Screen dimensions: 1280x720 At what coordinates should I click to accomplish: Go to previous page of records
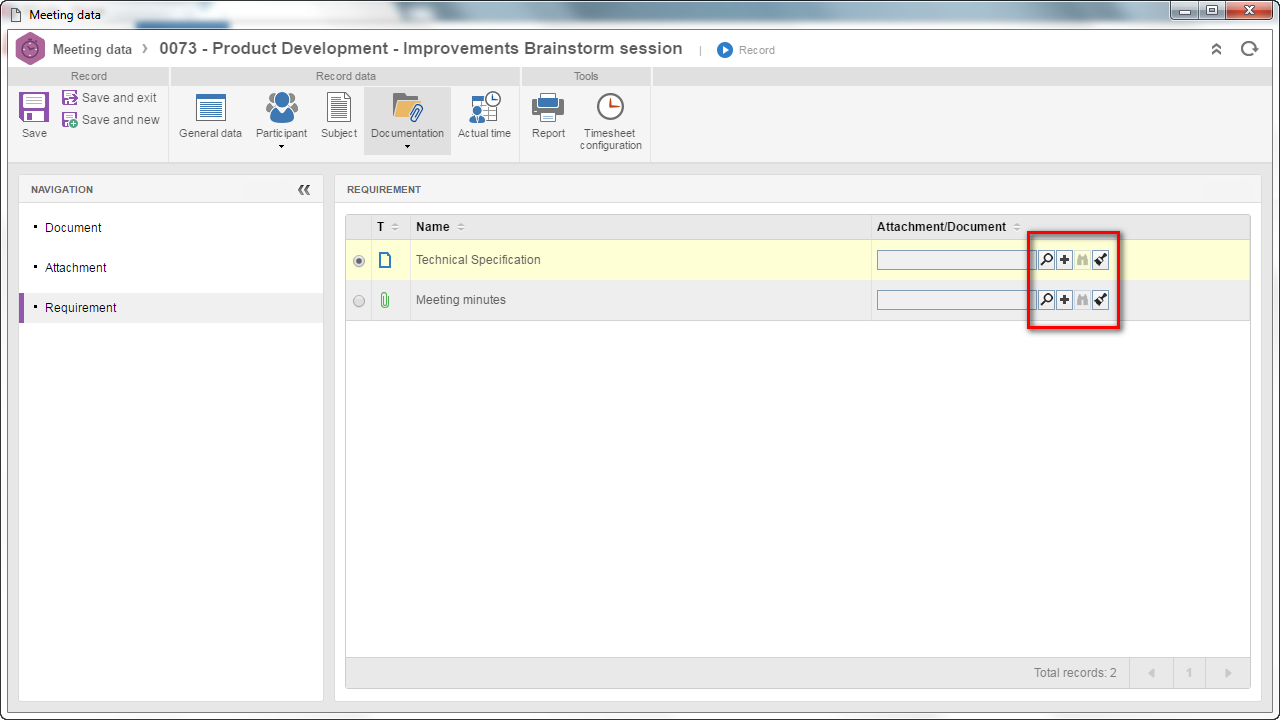[1151, 673]
